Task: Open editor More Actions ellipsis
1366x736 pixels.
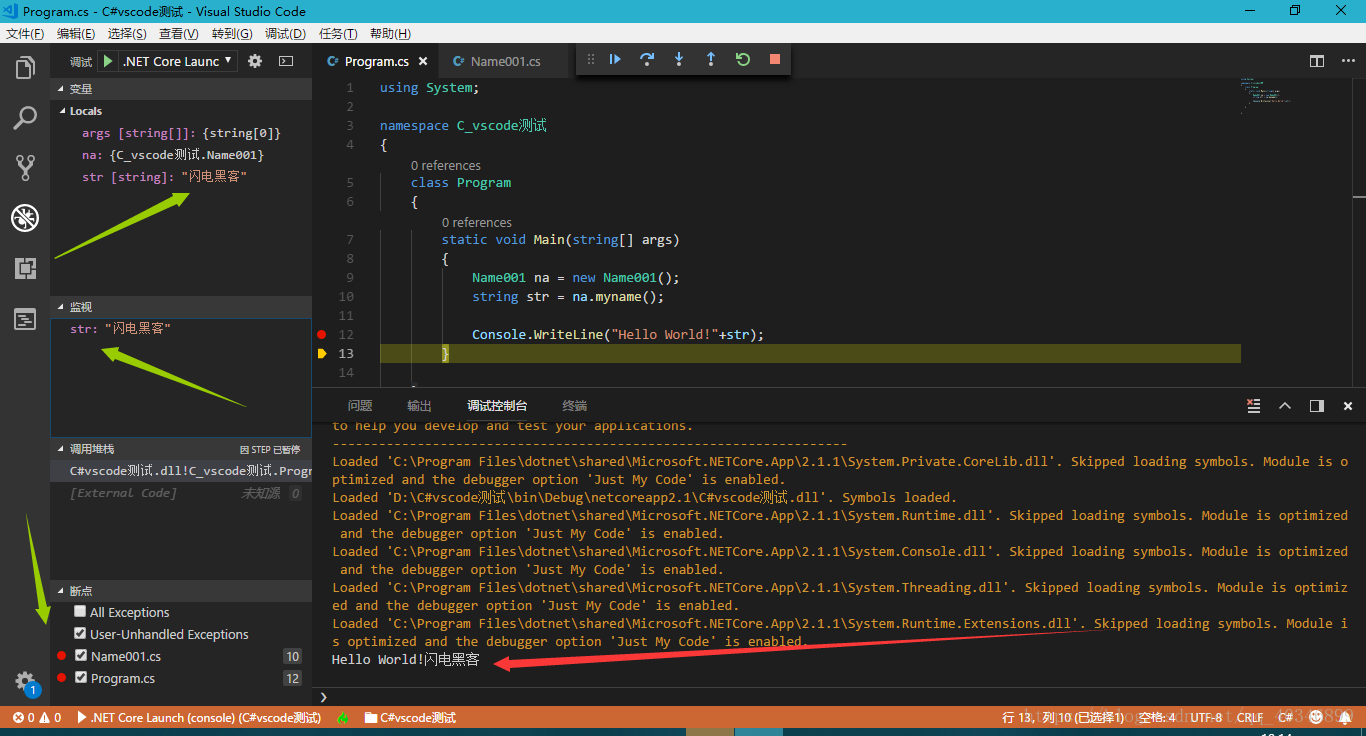Action: [x=1347, y=61]
